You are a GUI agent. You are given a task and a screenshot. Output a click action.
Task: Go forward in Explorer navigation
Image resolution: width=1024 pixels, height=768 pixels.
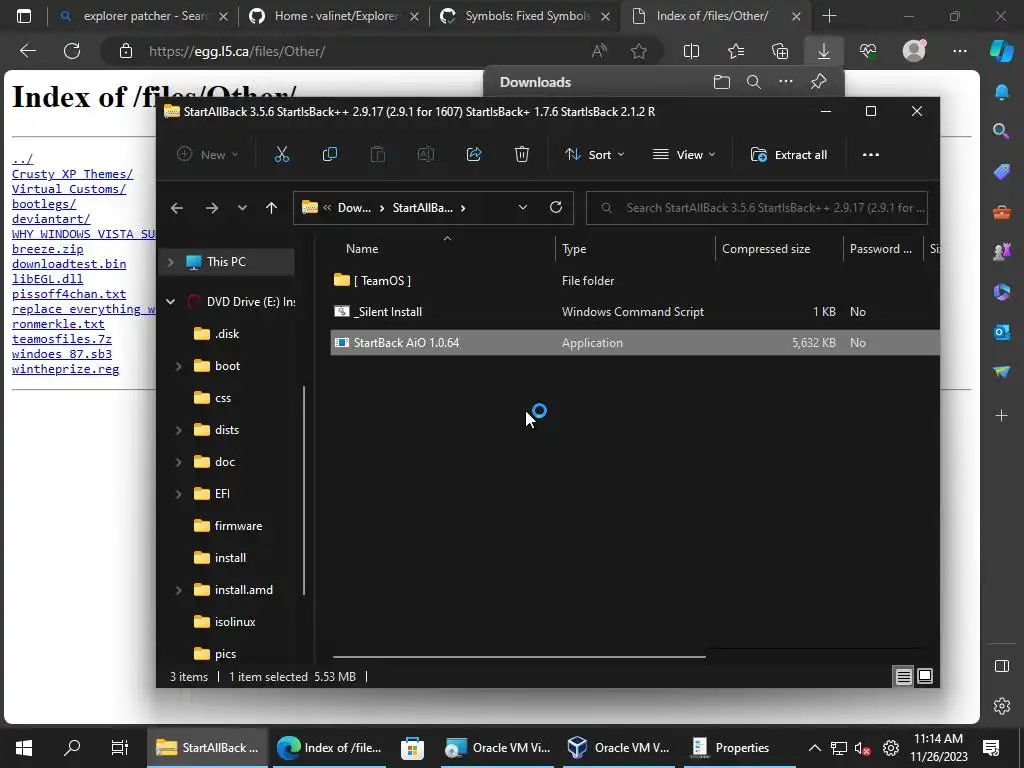coord(212,208)
